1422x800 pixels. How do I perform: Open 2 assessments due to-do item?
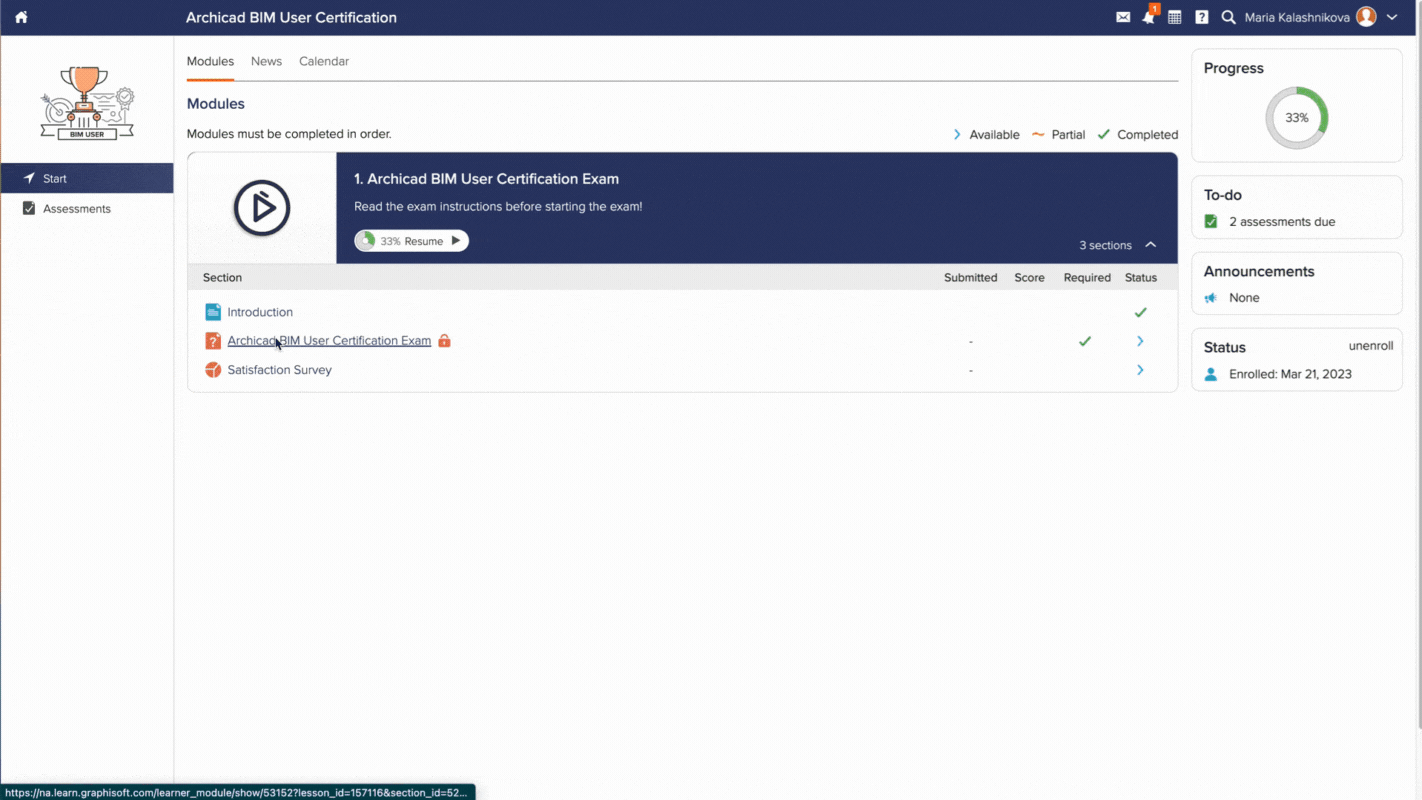(1282, 222)
